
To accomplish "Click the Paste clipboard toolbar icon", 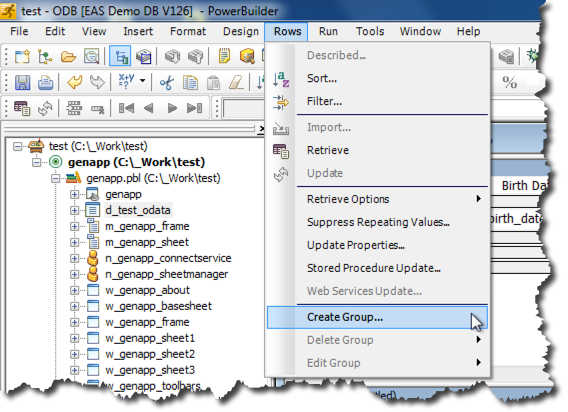I will pyautogui.click(x=213, y=83).
